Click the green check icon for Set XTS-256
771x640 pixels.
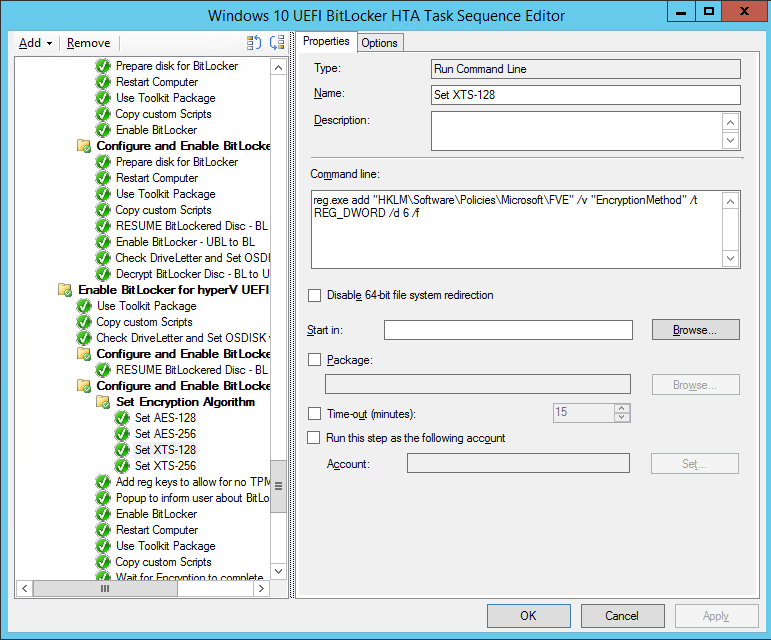(x=122, y=466)
